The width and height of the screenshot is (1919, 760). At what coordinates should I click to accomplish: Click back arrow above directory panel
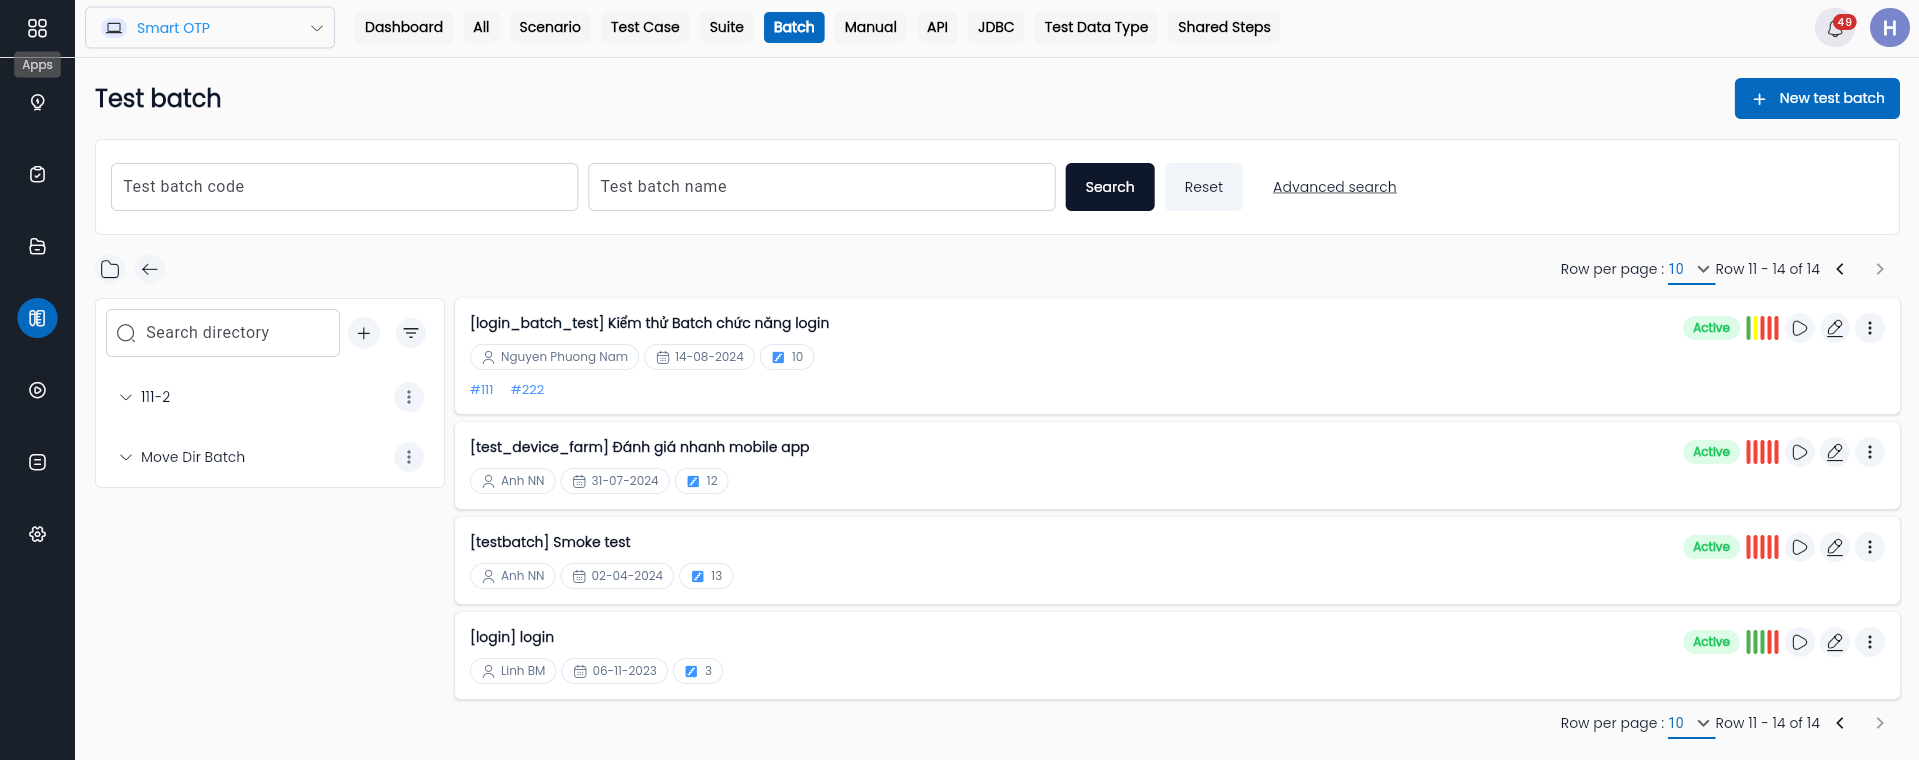pos(150,269)
